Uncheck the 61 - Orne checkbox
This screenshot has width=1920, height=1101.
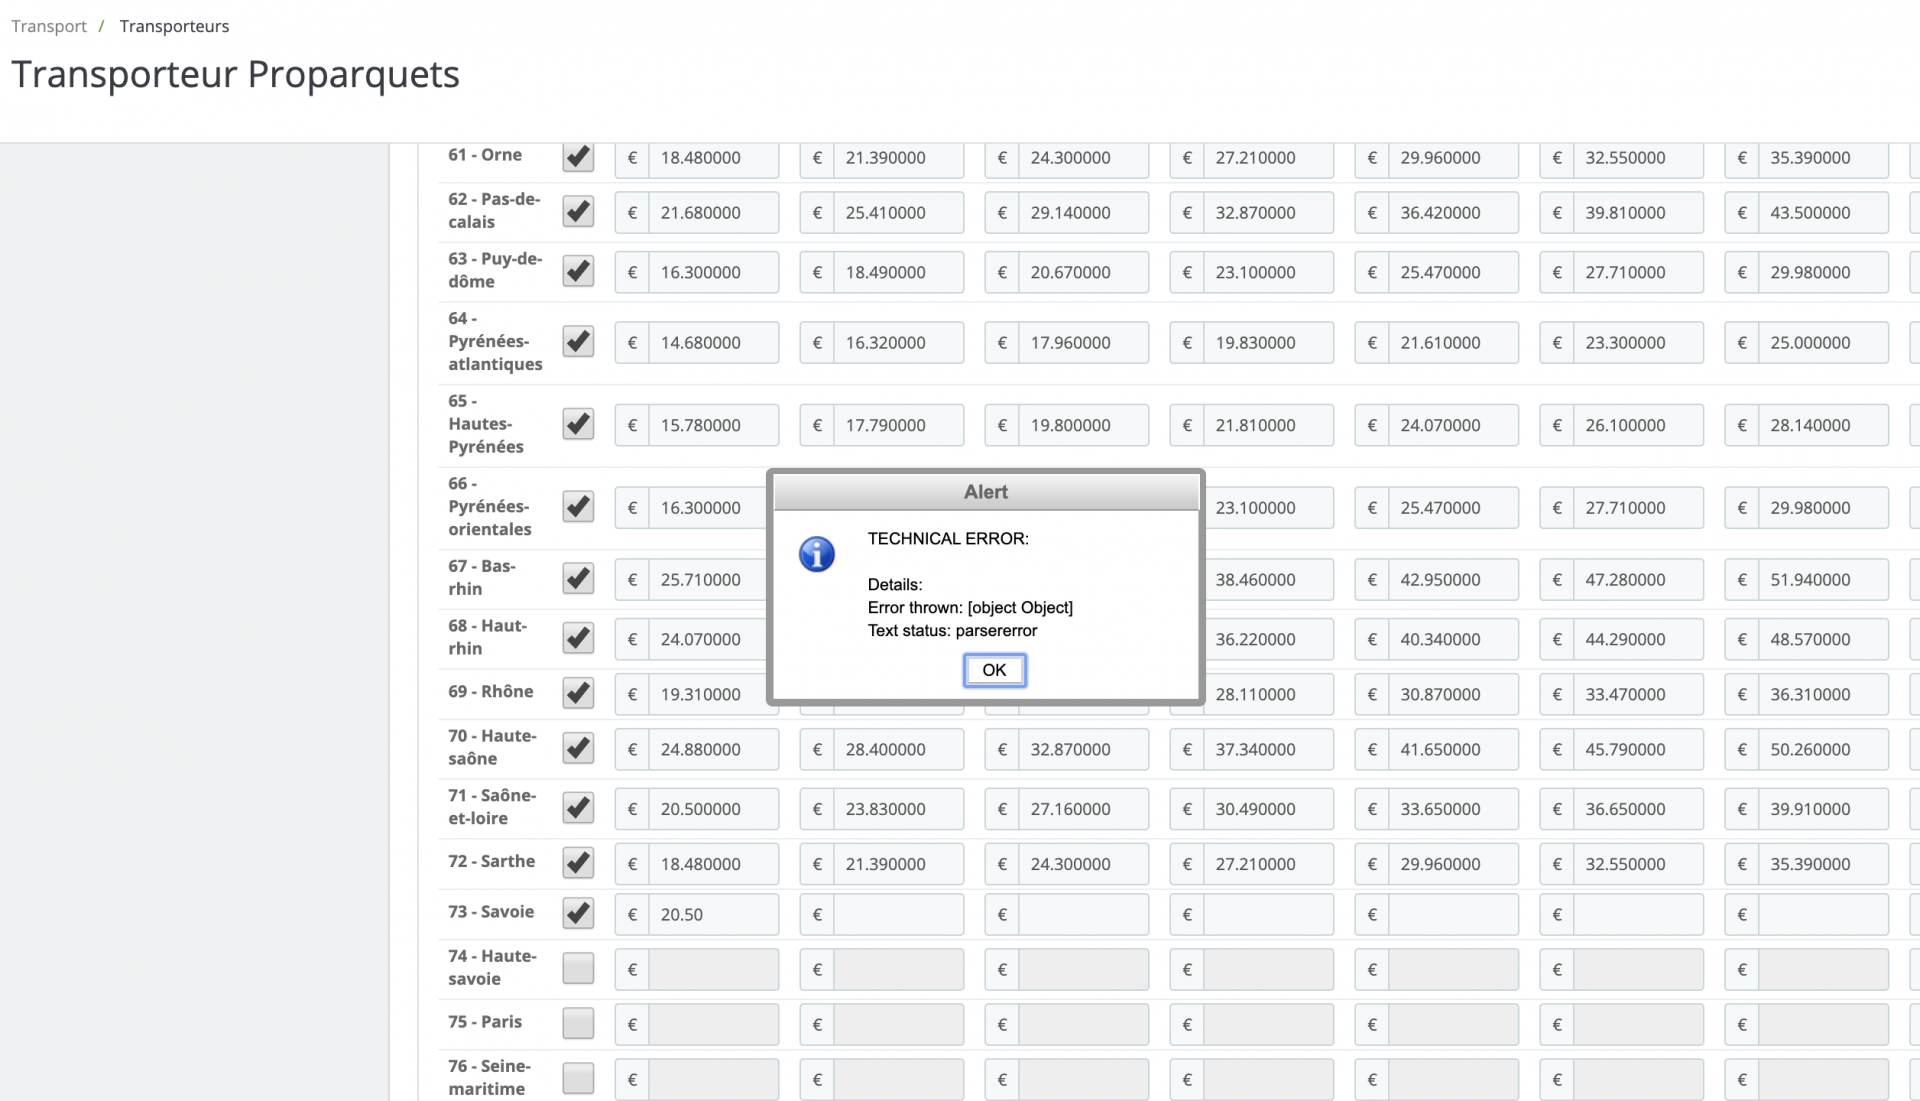(x=578, y=157)
